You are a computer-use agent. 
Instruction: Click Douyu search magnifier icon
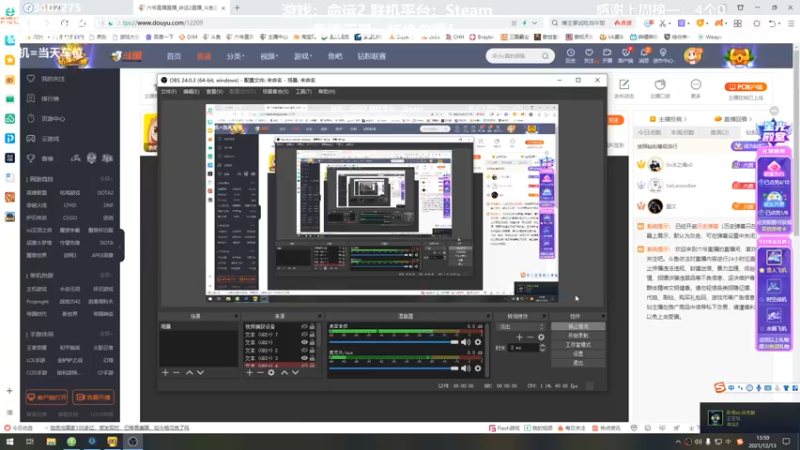click(x=545, y=56)
